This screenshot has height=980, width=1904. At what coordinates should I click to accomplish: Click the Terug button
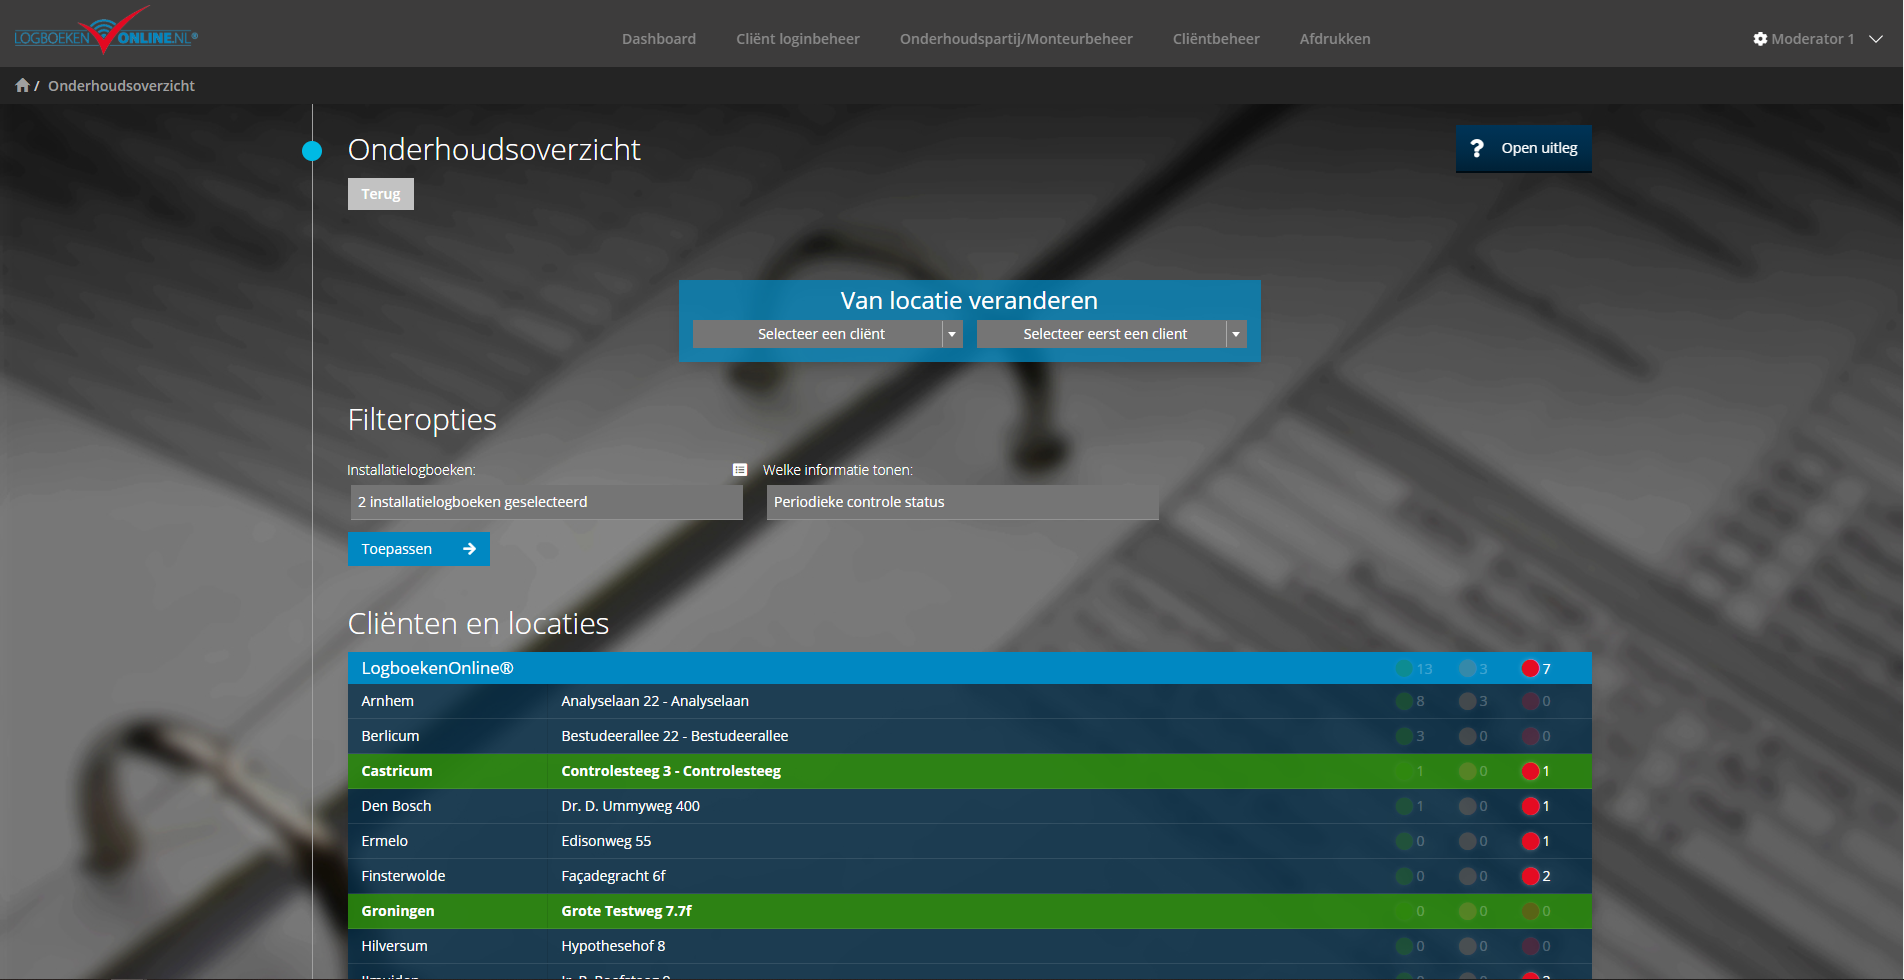pyautogui.click(x=381, y=194)
